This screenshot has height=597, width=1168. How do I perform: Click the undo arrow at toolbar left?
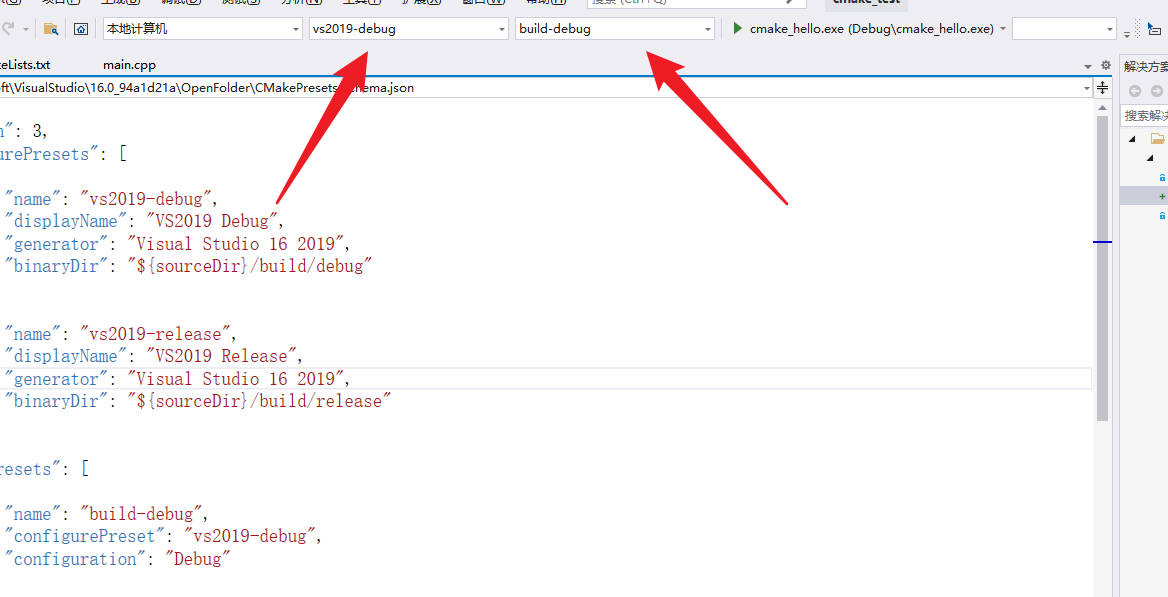coord(8,28)
